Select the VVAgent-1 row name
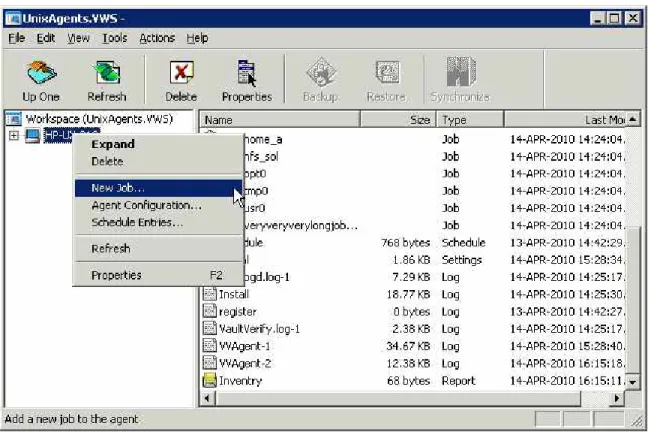Image resolution: width=648 pixels, height=432 pixels. pyautogui.click(x=245, y=346)
